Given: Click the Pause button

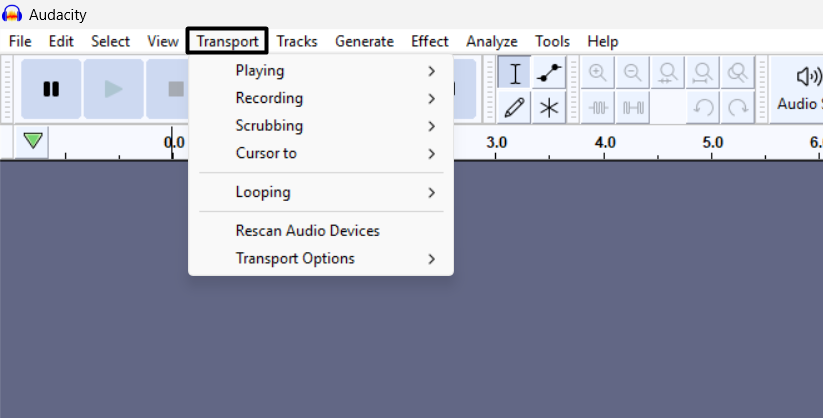Looking at the screenshot, I should click(51, 89).
